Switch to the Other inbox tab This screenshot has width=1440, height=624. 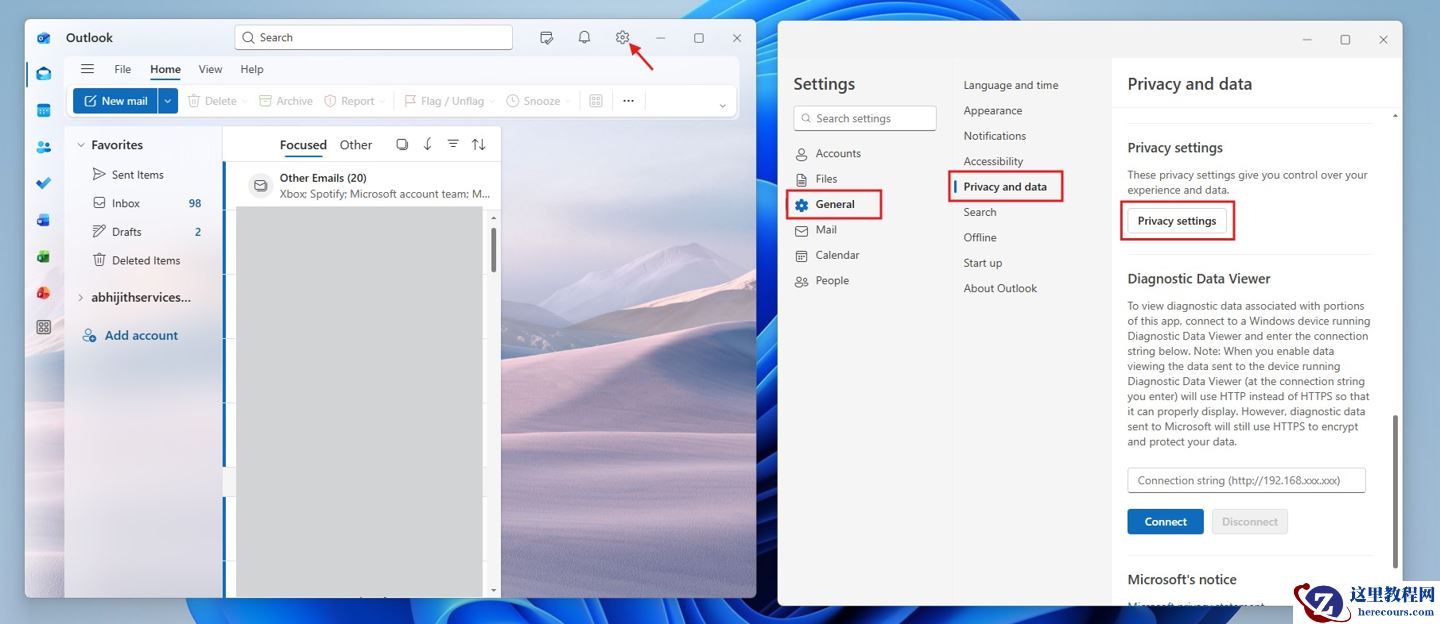[355, 145]
